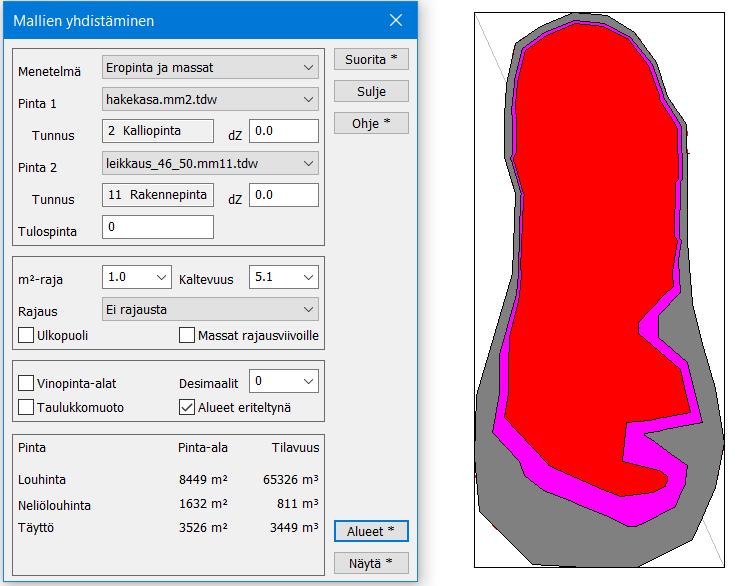
Task: Click the Pinta 1 dZ field
Action: pyautogui.click(x=284, y=131)
